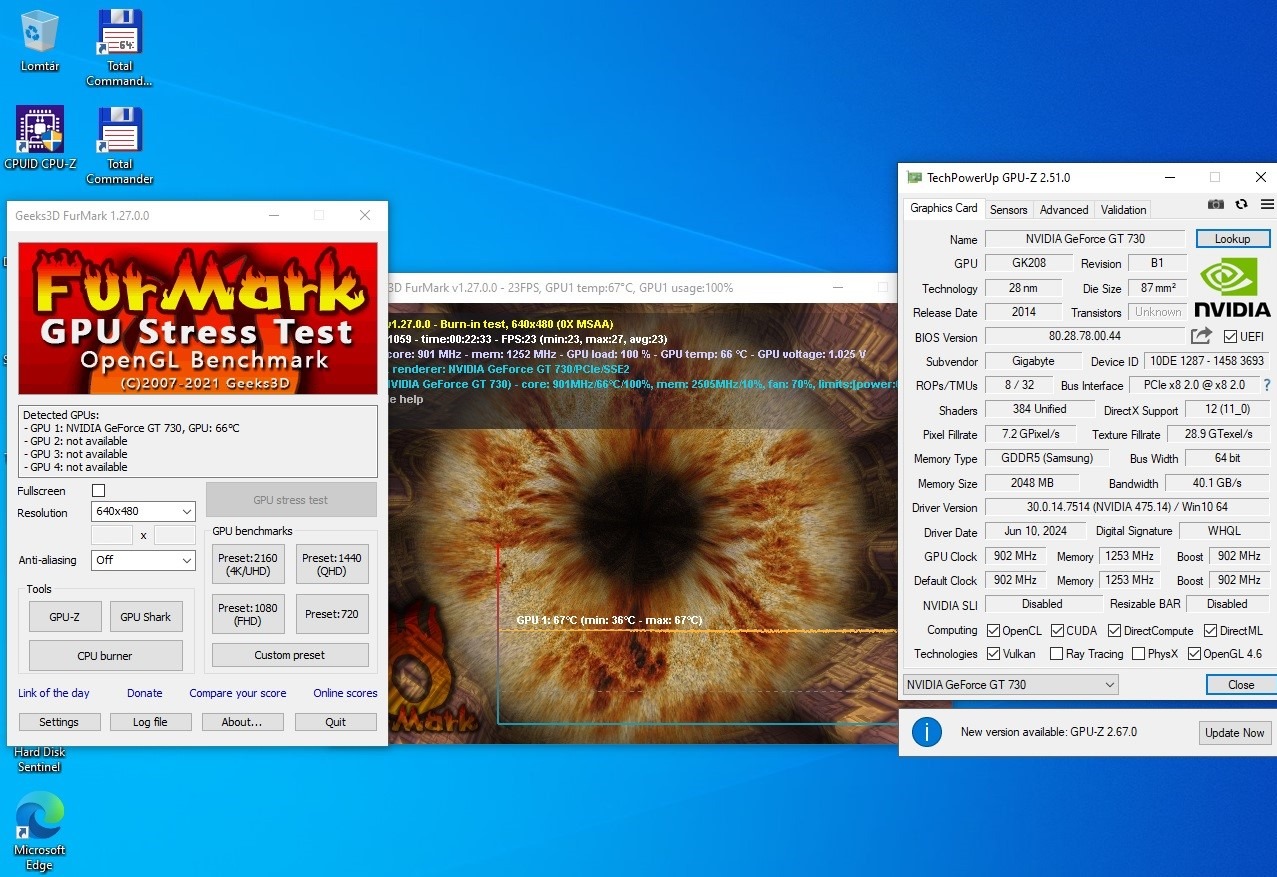Toggle the DirectML checkbox
Viewport: 1277px width, 877px height.
[1210, 631]
